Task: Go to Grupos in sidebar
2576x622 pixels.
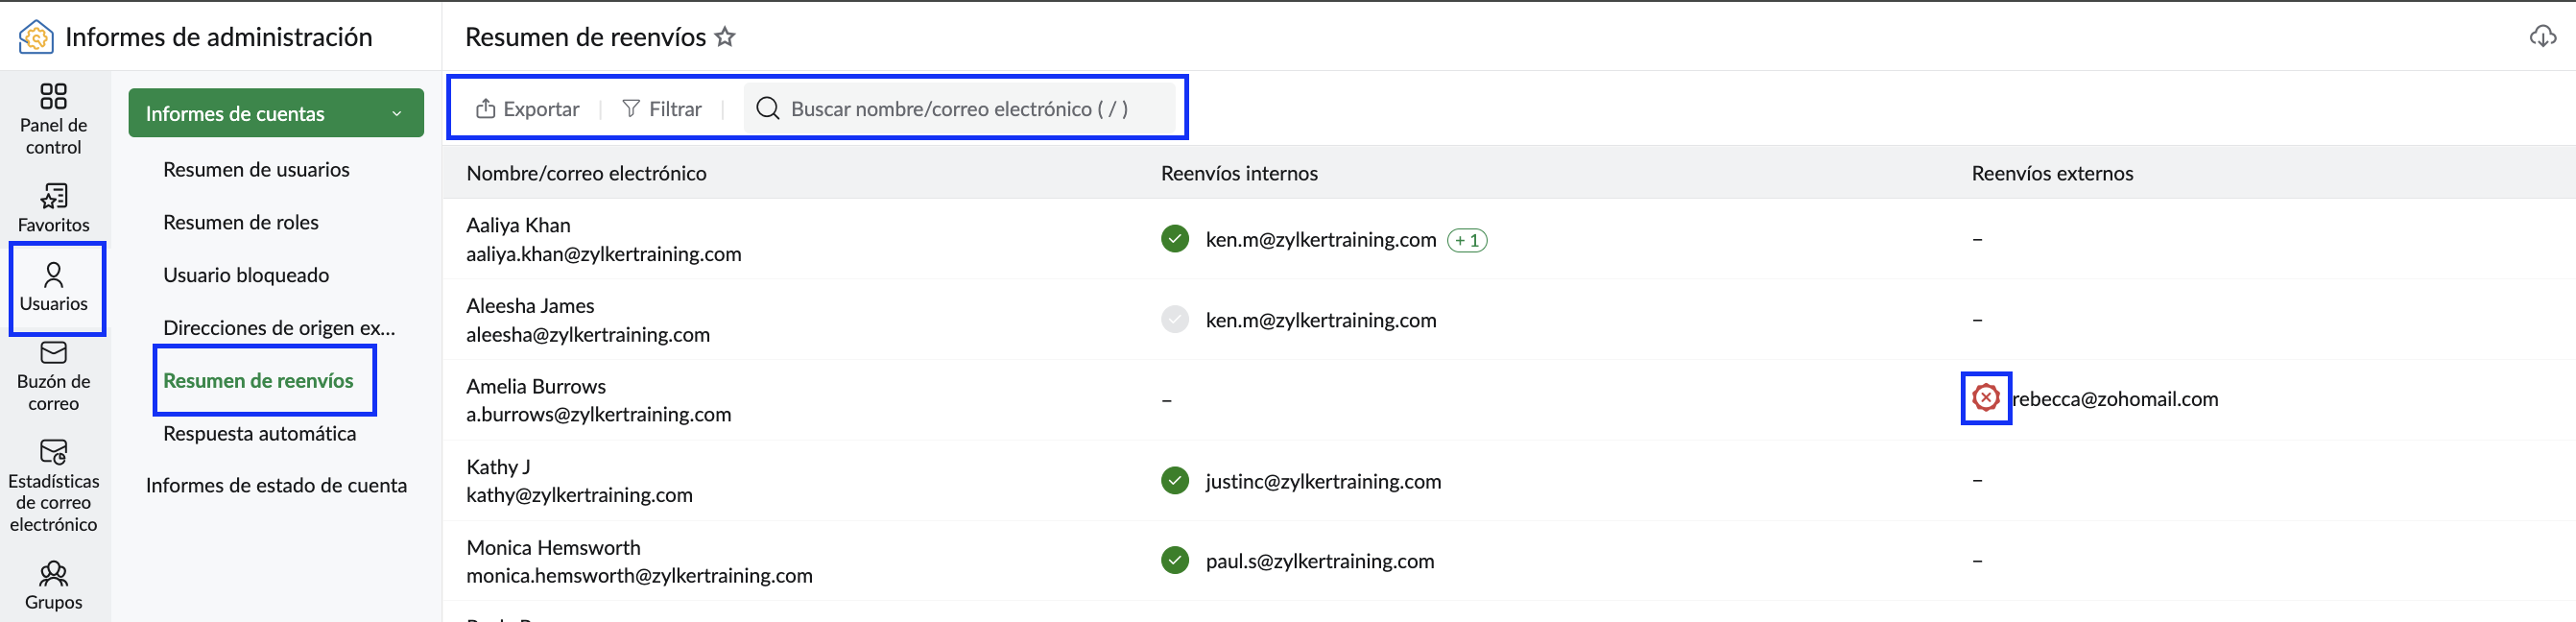Action: tap(53, 586)
